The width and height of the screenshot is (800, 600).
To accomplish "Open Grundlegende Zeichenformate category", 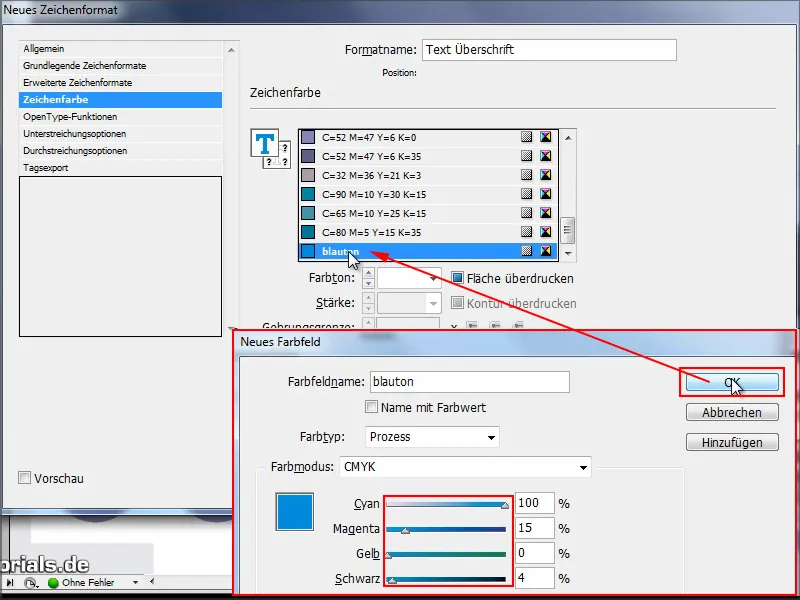I will (x=120, y=66).
